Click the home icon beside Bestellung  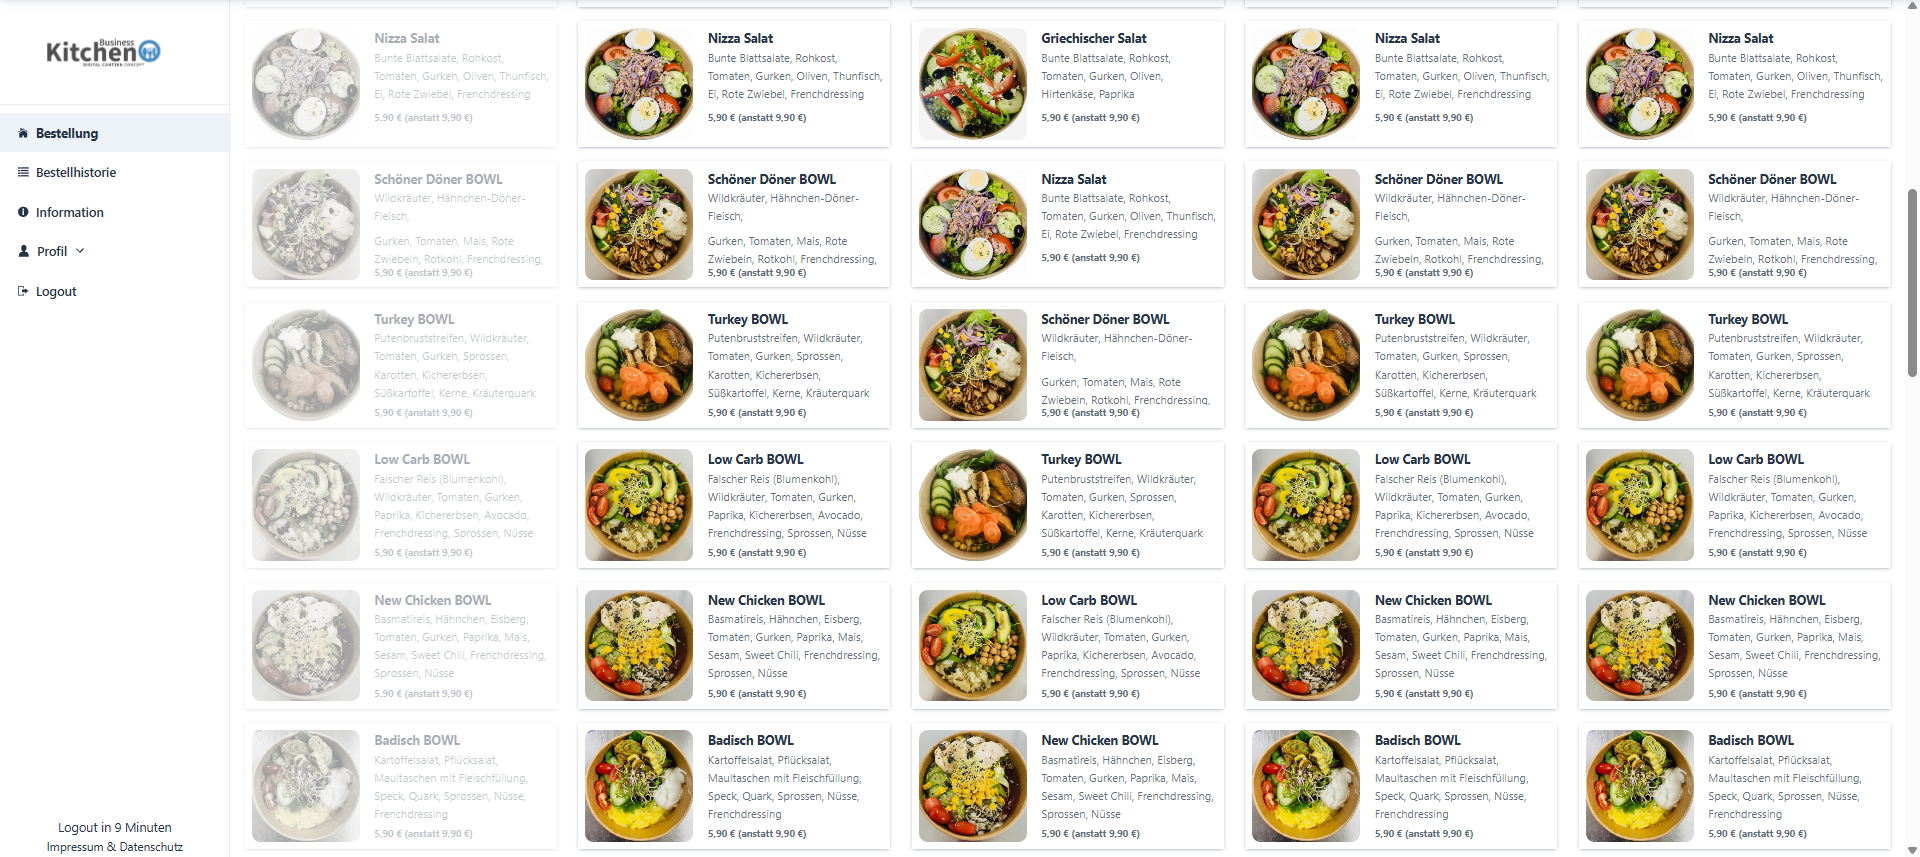pos(23,133)
